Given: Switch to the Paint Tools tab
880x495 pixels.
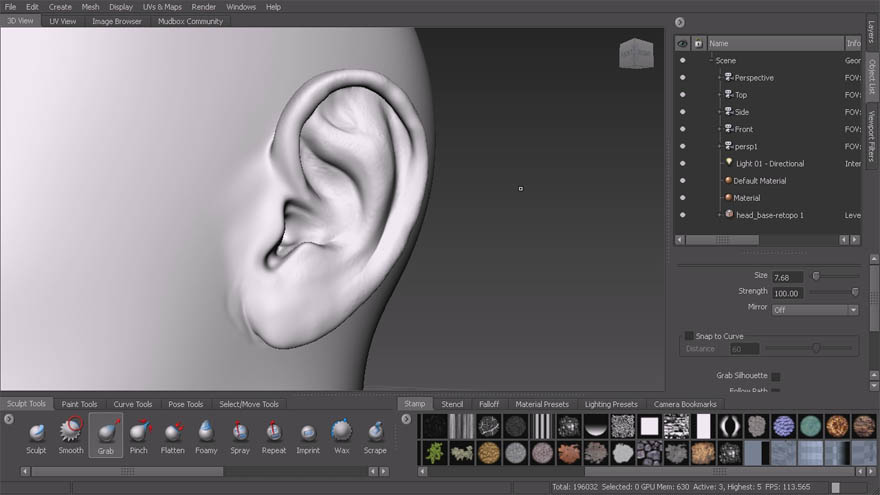Looking at the screenshot, I should (79, 404).
